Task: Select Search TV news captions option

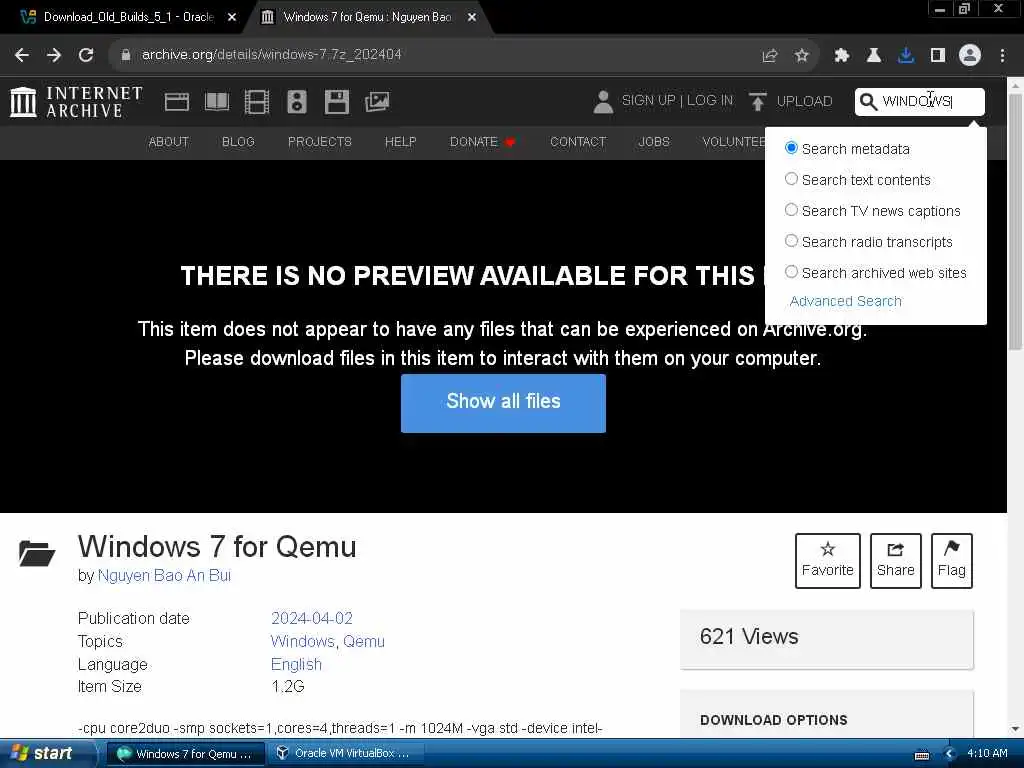Action: coord(791,210)
